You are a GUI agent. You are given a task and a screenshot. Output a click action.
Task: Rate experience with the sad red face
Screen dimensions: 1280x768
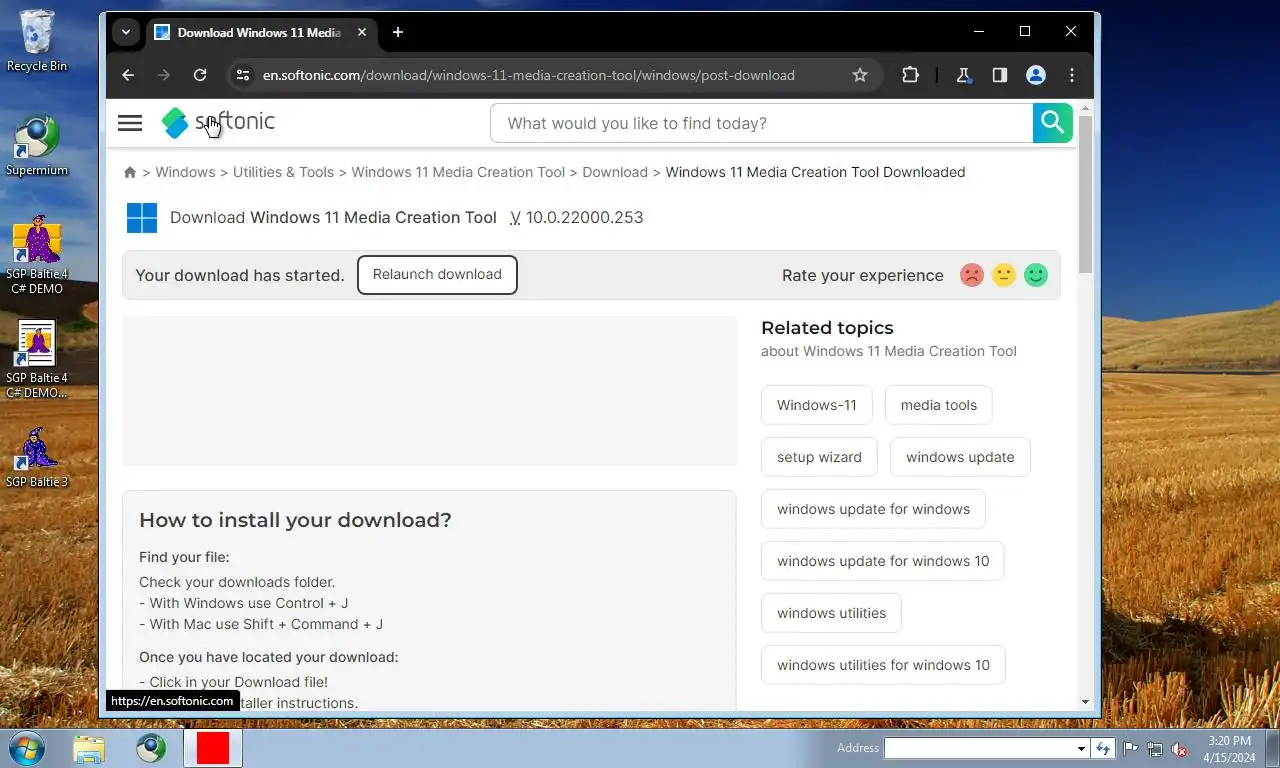click(x=972, y=275)
